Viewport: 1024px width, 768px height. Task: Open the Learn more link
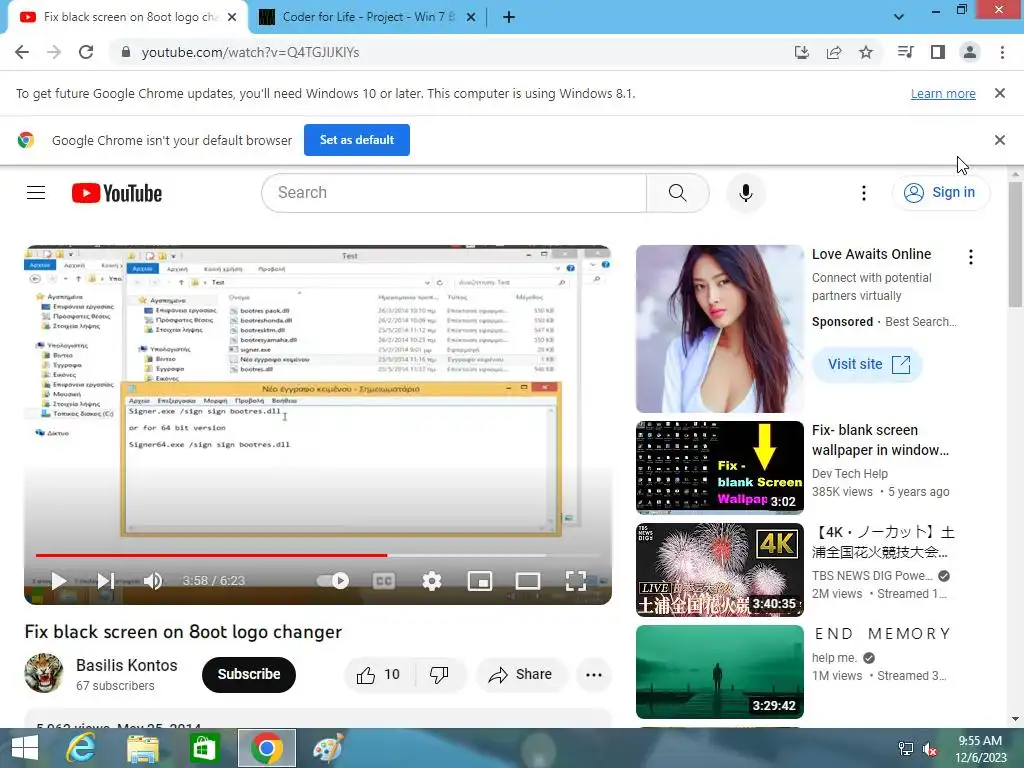943,93
